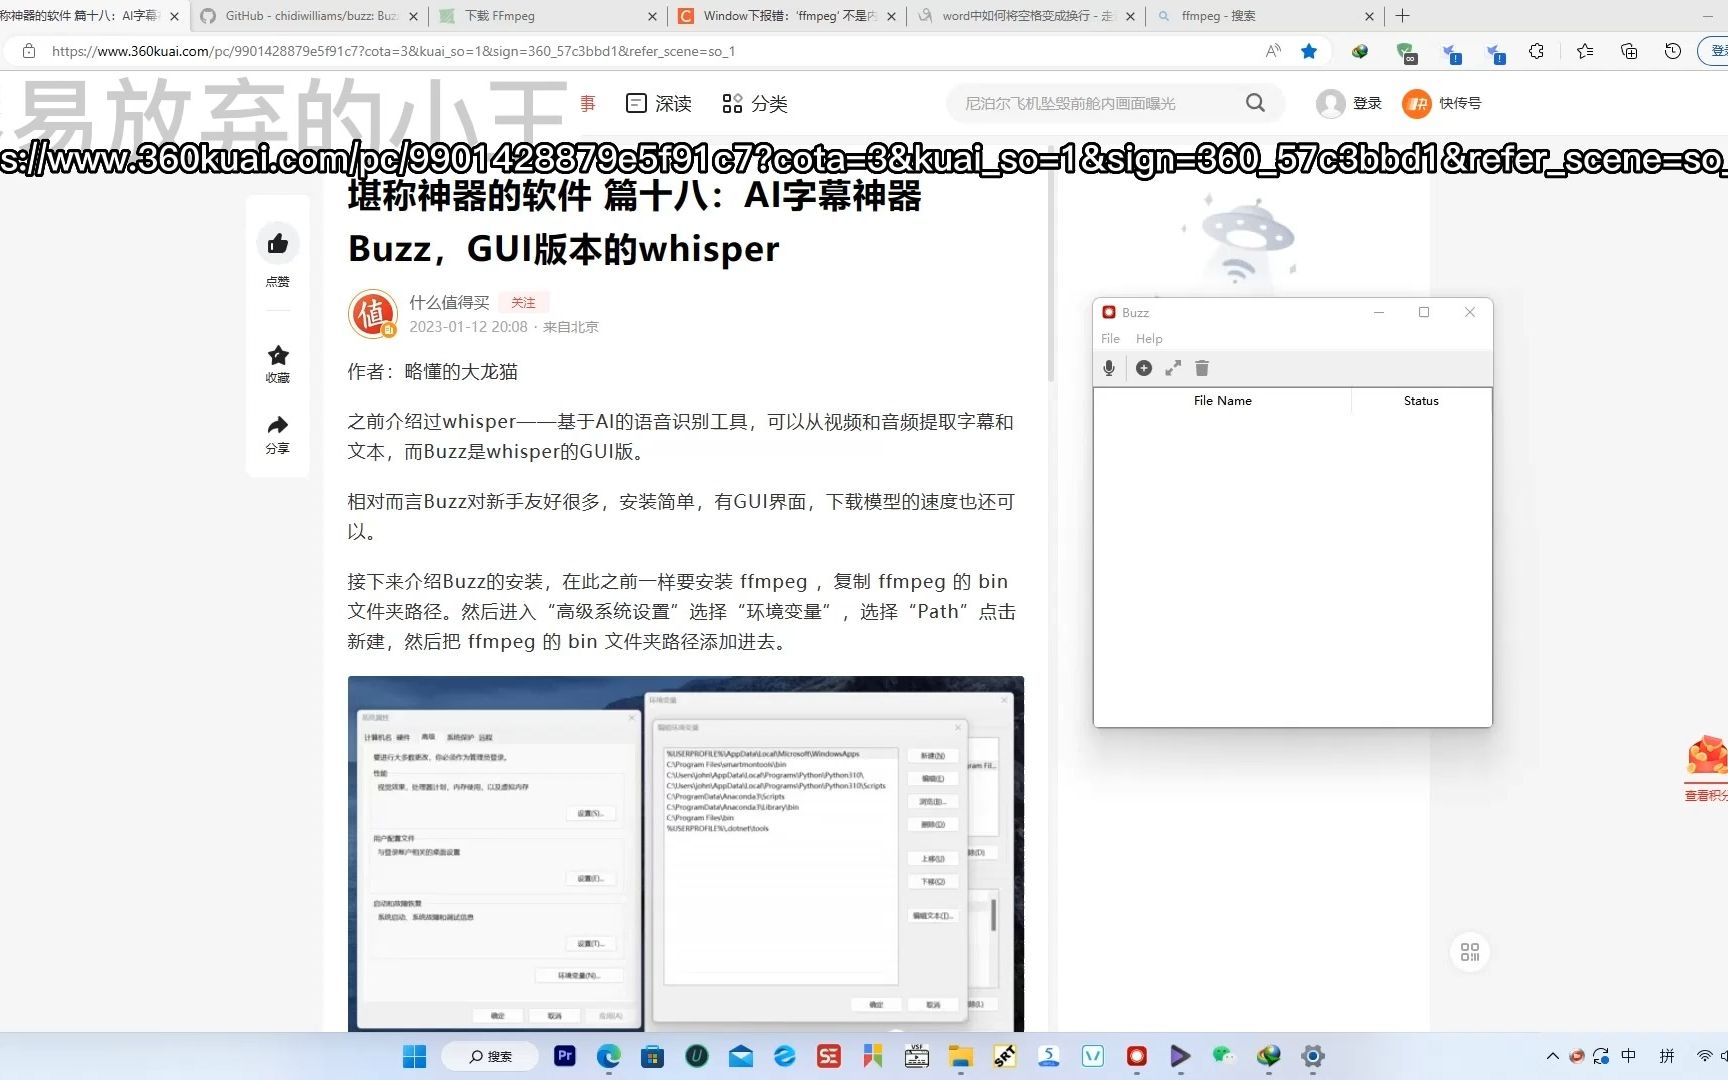Focus the 360kuai search field

coord(1095,103)
